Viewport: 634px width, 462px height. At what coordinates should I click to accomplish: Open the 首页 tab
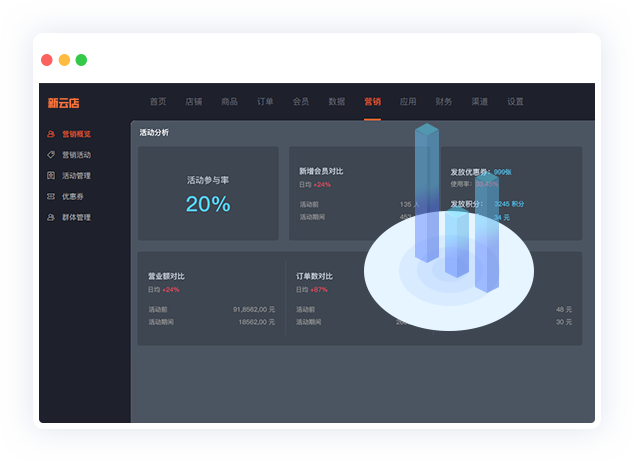click(158, 102)
